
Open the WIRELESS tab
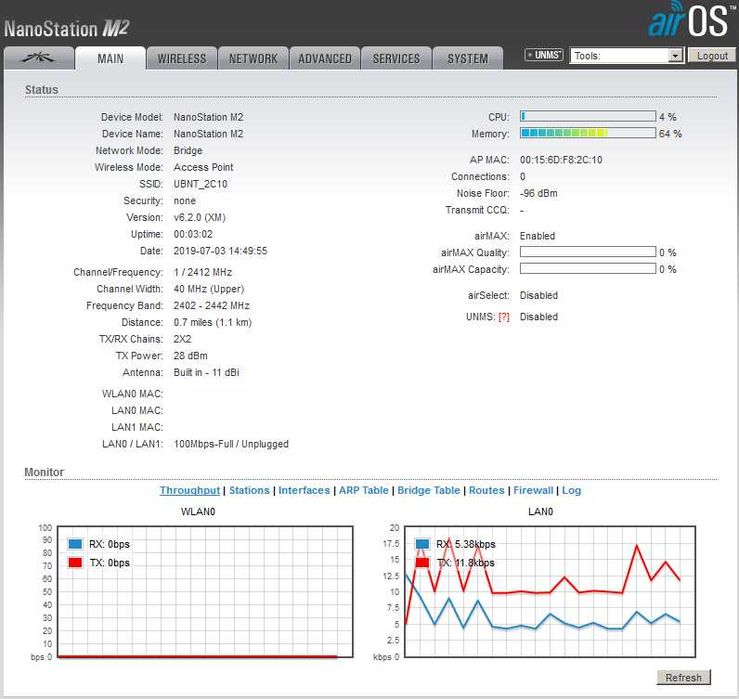point(182,58)
